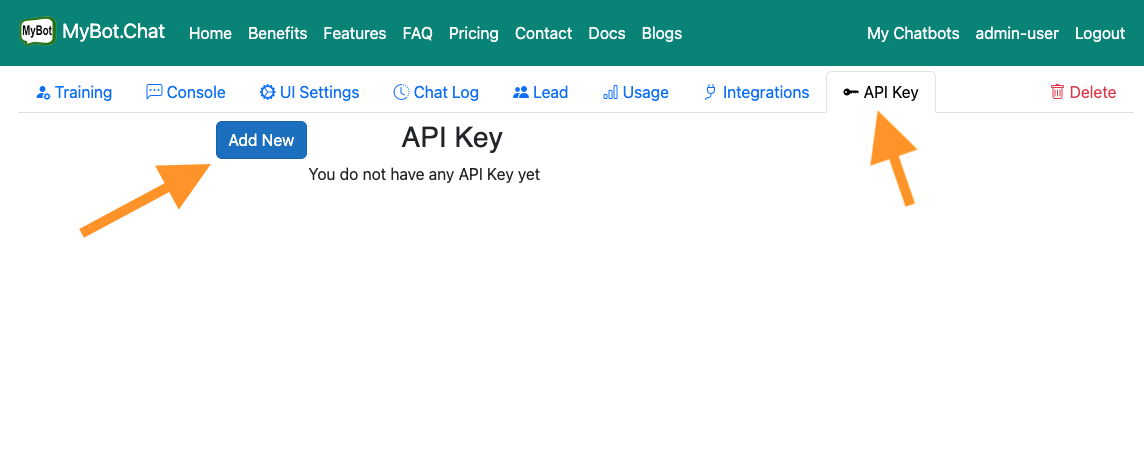Open the Features nav link
The height and width of the screenshot is (476, 1144).
pos(355,34)
